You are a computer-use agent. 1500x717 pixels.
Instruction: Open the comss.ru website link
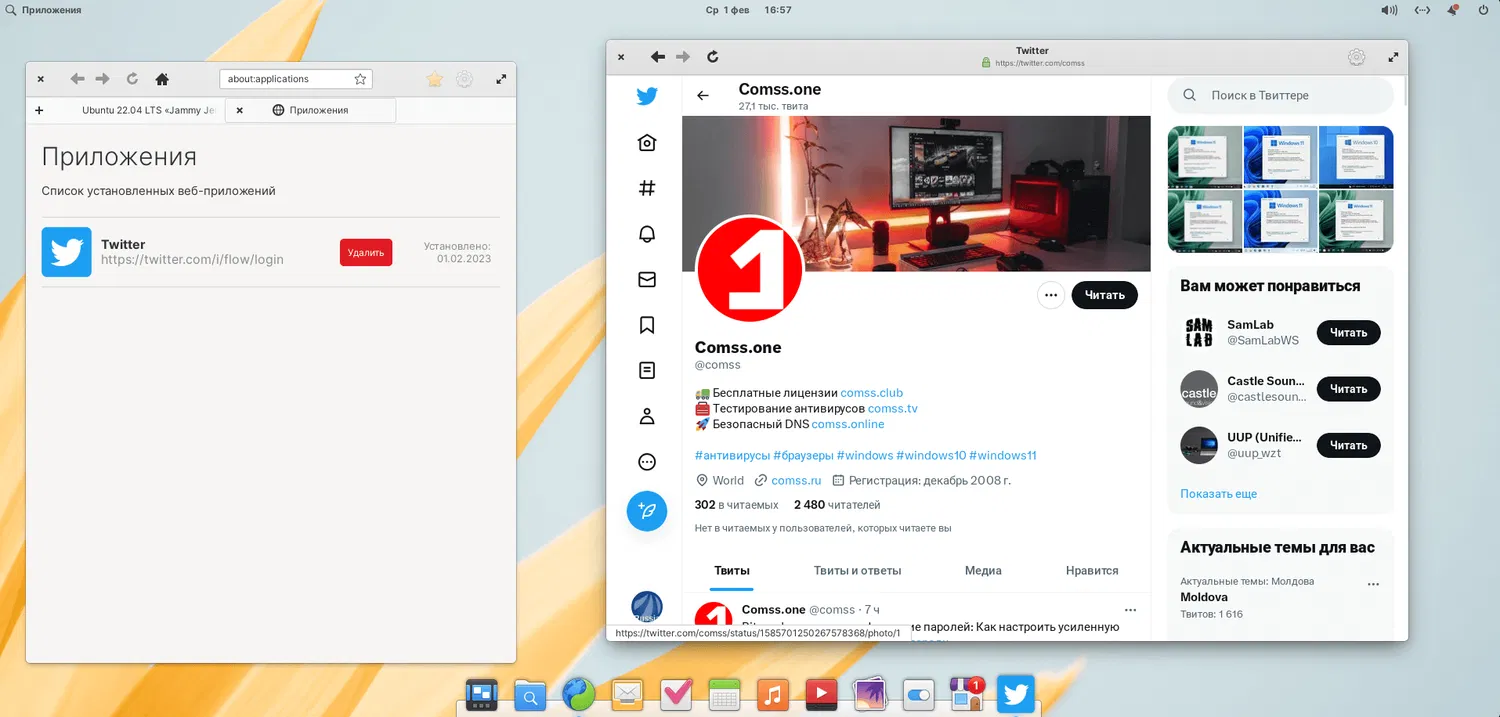click(x=796, y=480)
